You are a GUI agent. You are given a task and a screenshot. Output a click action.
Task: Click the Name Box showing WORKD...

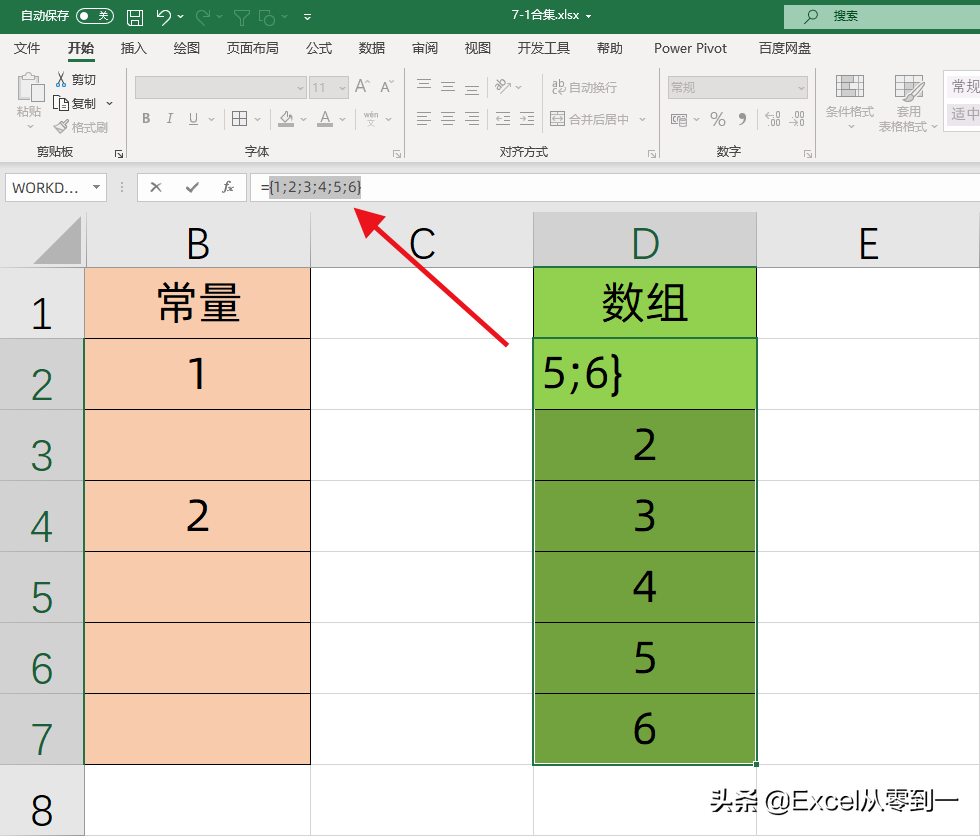[56, 187]
